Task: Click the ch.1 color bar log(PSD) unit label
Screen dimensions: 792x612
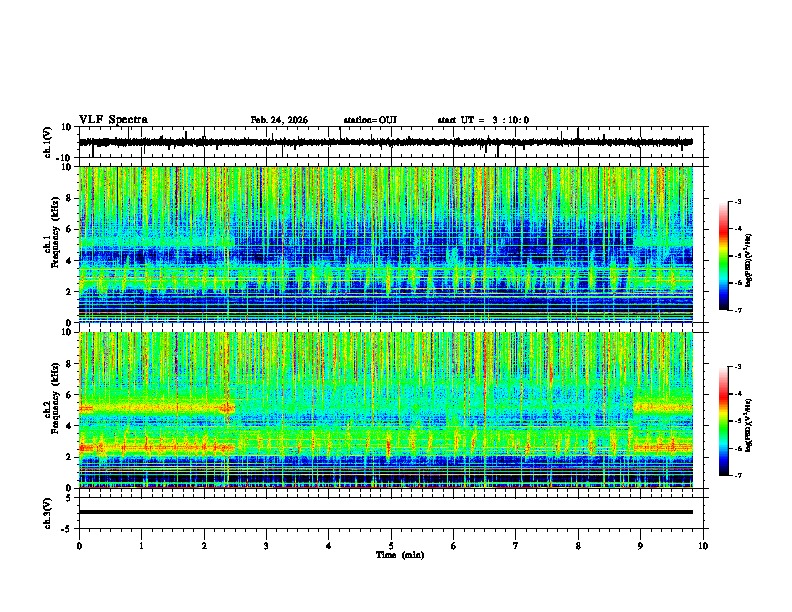Action: pos(749,261)
